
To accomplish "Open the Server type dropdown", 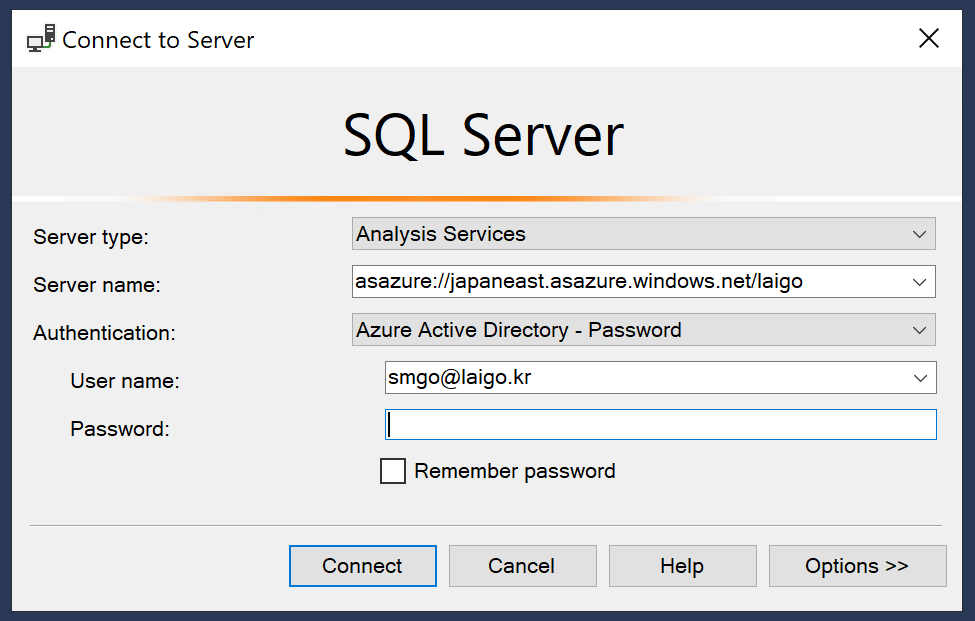I will (x=644, y=234).
